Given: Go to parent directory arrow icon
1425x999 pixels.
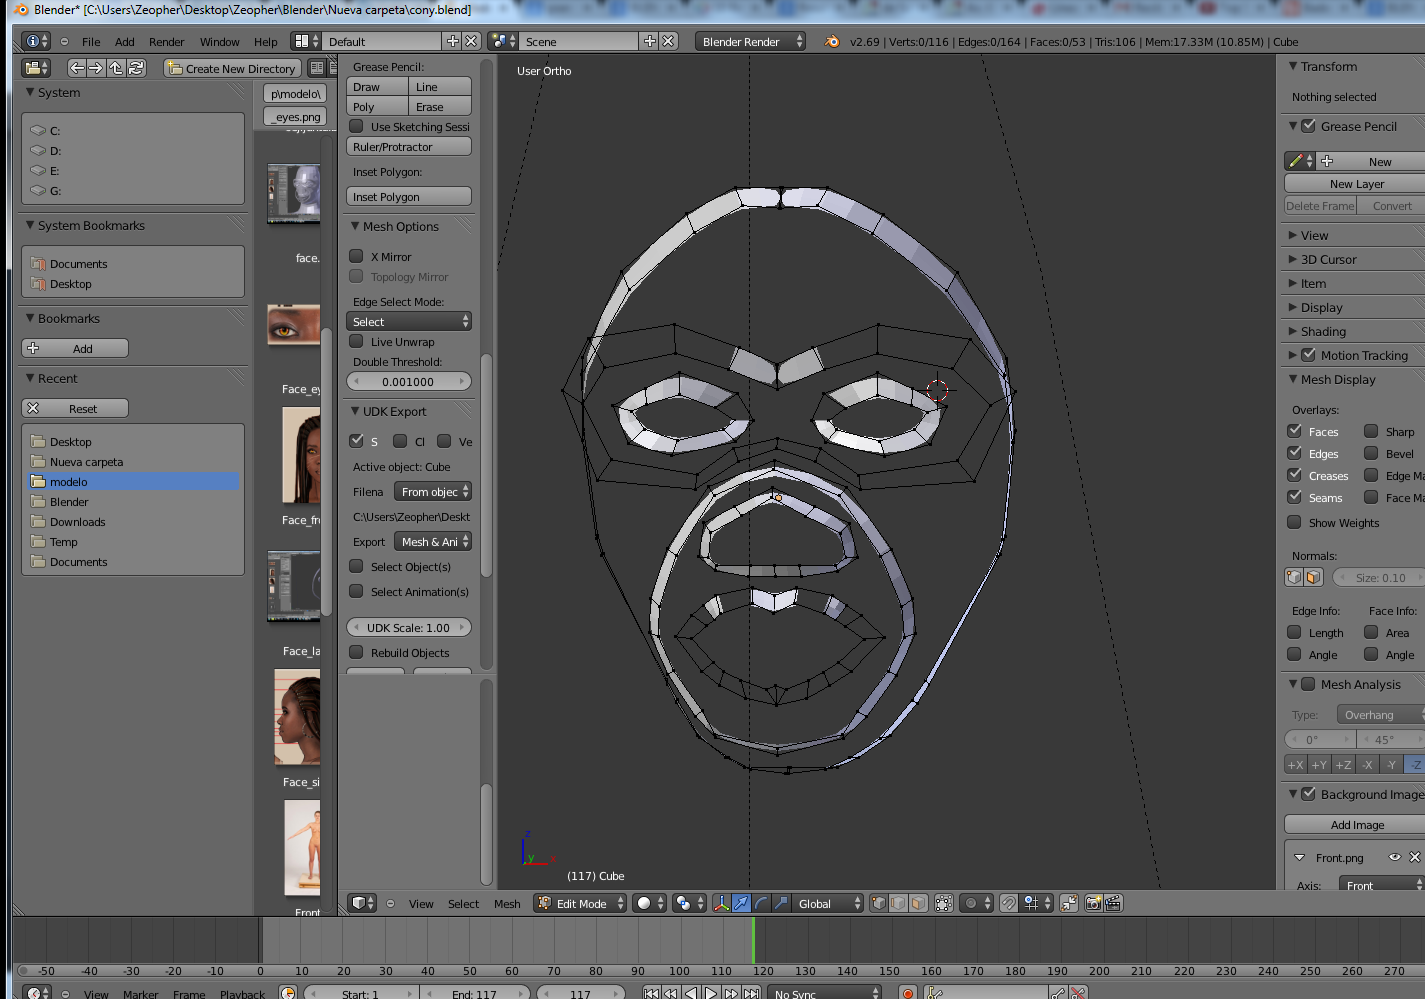Looking at the screenshot, I should [x=116, y=68].
